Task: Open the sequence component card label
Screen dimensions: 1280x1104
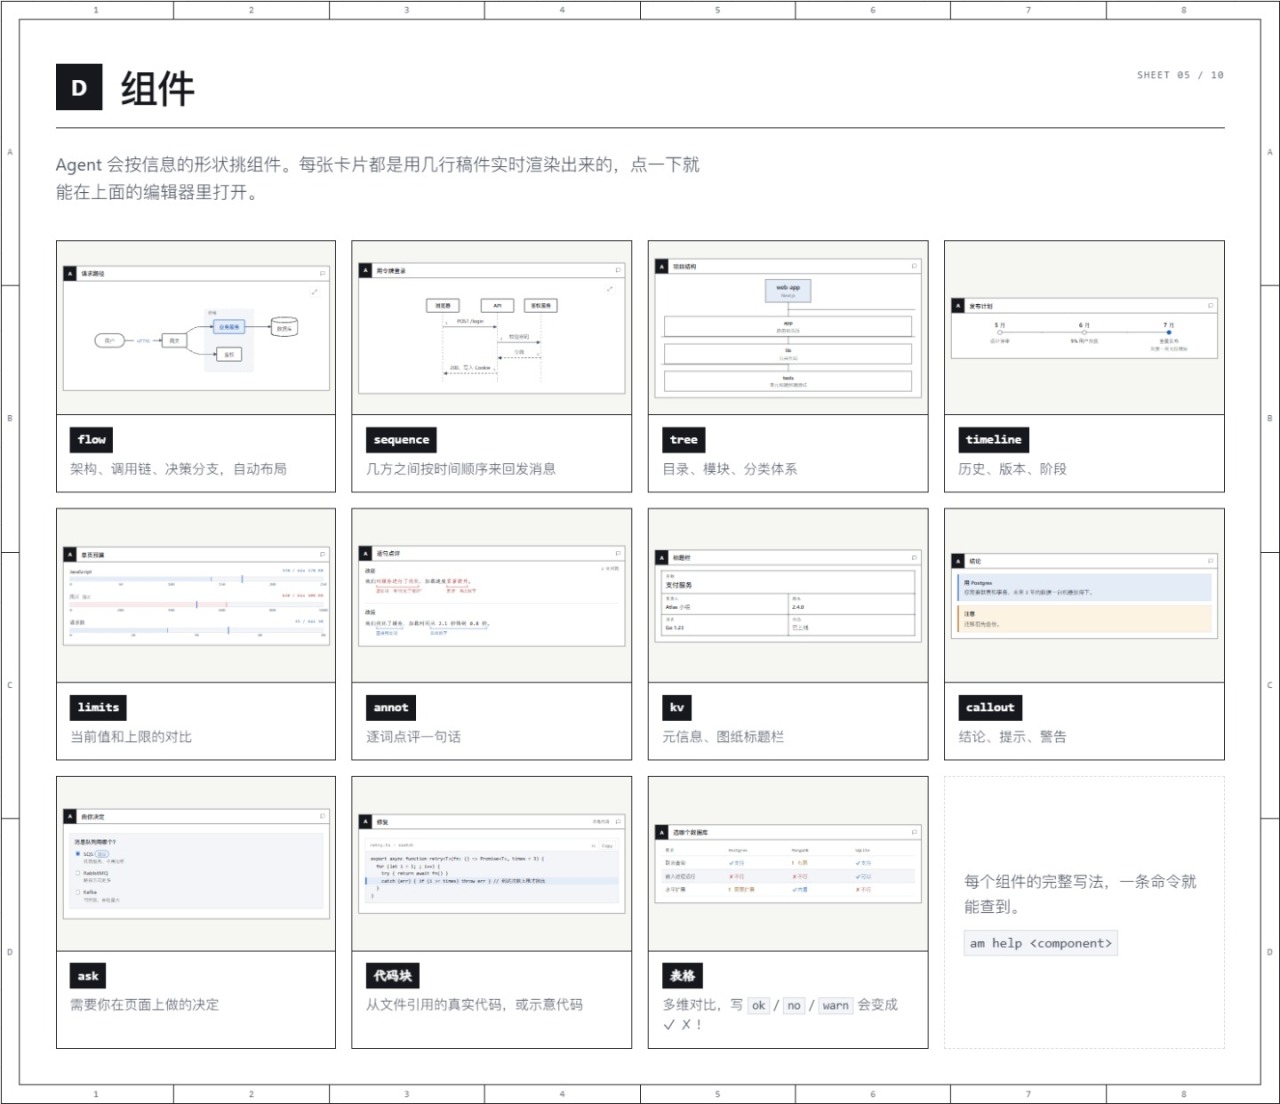Action: coord(401,440)
